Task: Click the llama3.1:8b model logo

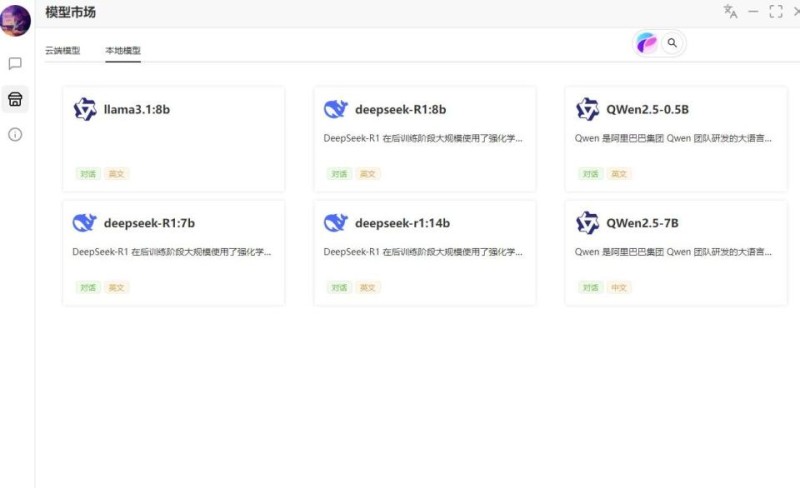Action: point(85,109)
